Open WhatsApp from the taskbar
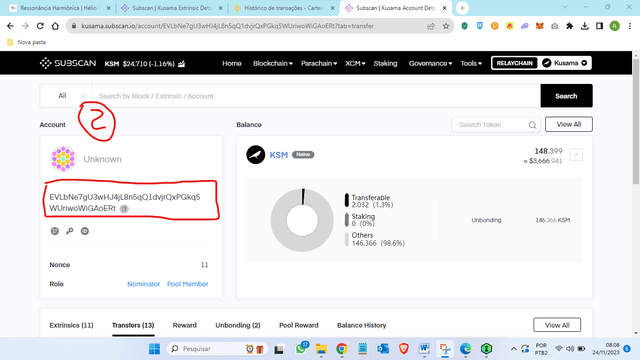The image size is (640, 360). tap(301, 349)
